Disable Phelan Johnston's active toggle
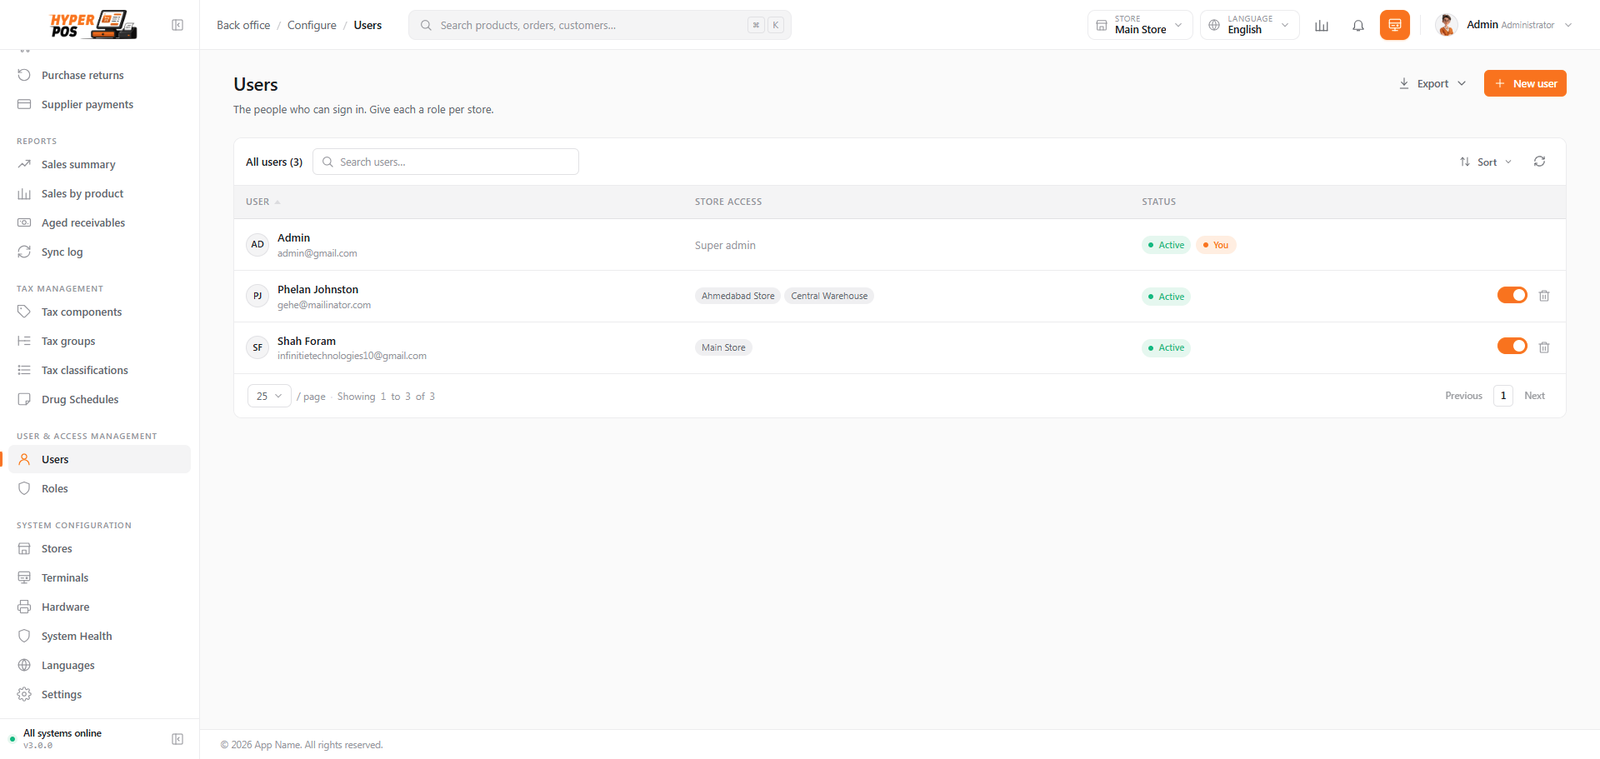This screenshot has width=1600, height=759. click(x=1512, y=295)
